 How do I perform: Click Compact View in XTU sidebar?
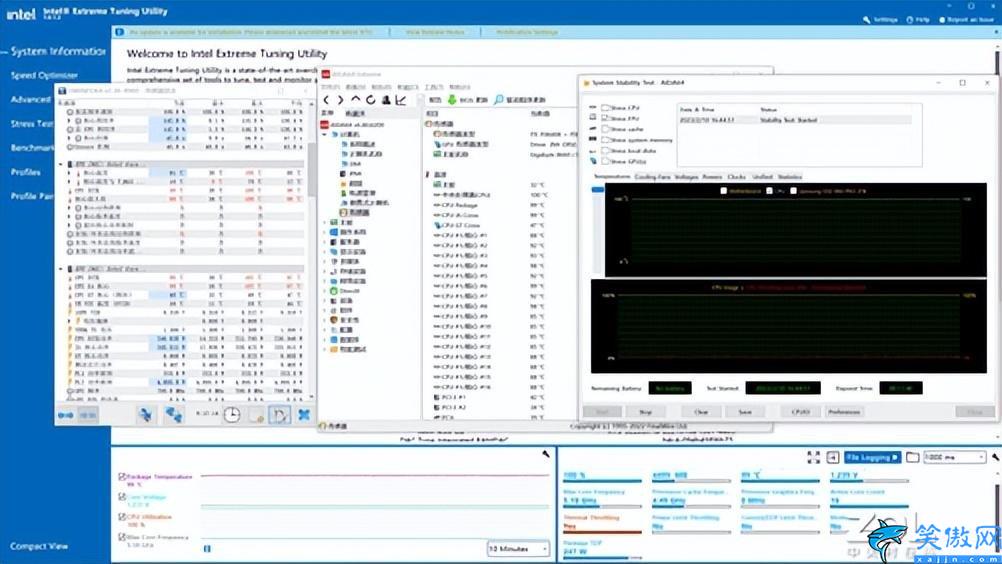coord(38,546)
